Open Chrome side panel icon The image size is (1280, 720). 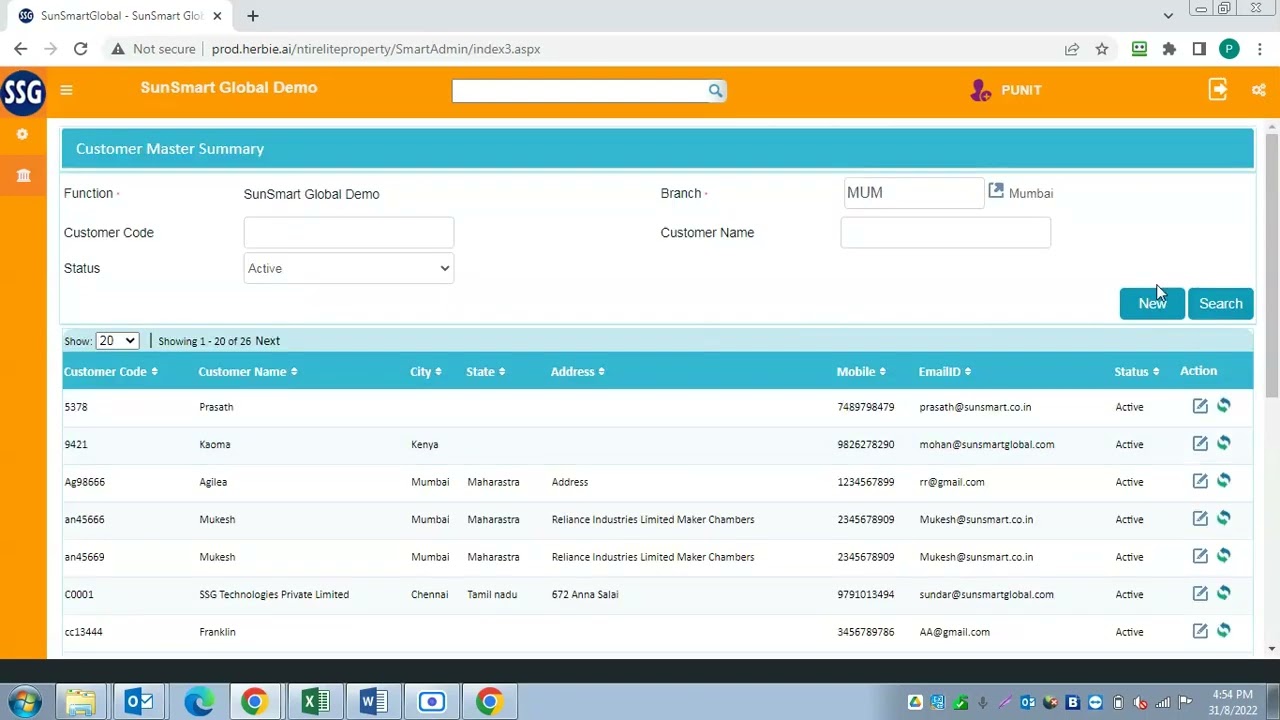pyautogui.click(x=1199, y=49)
